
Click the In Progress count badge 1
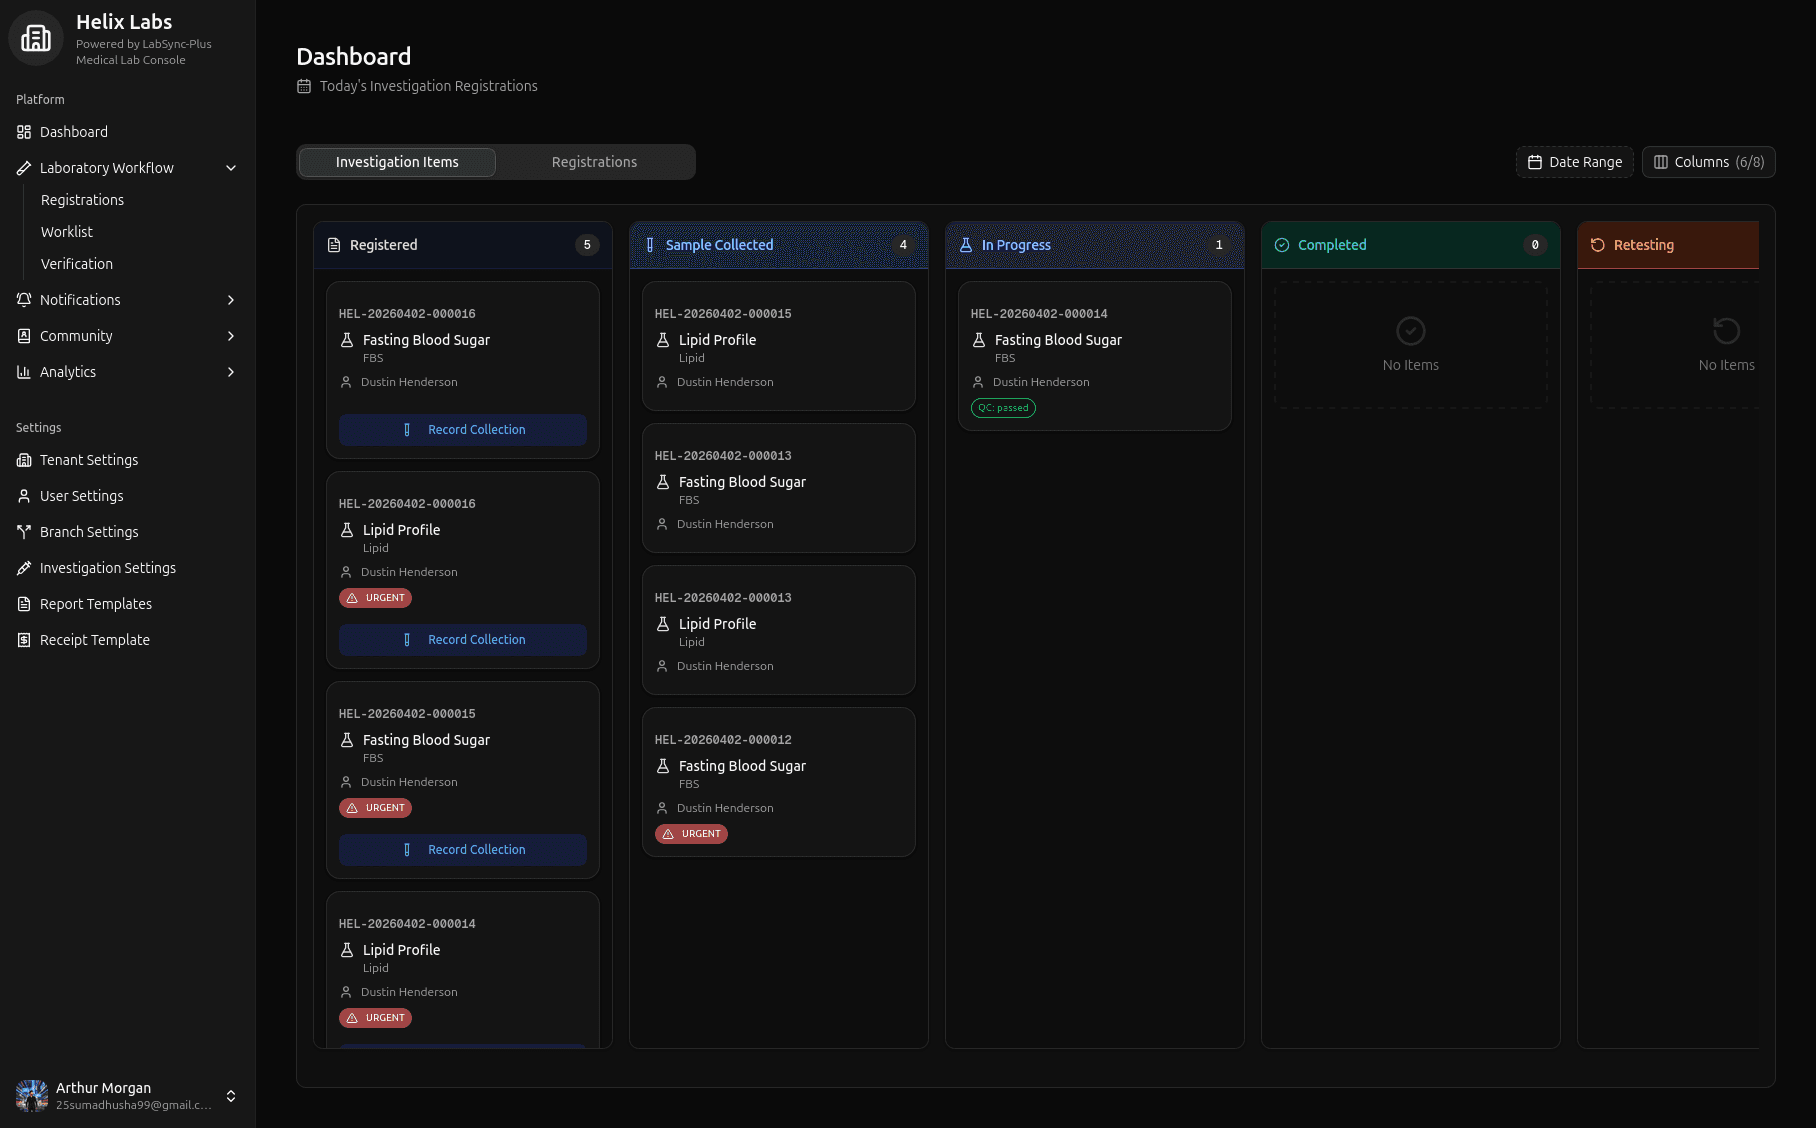pyautogui.click(x=1219, y=245)
